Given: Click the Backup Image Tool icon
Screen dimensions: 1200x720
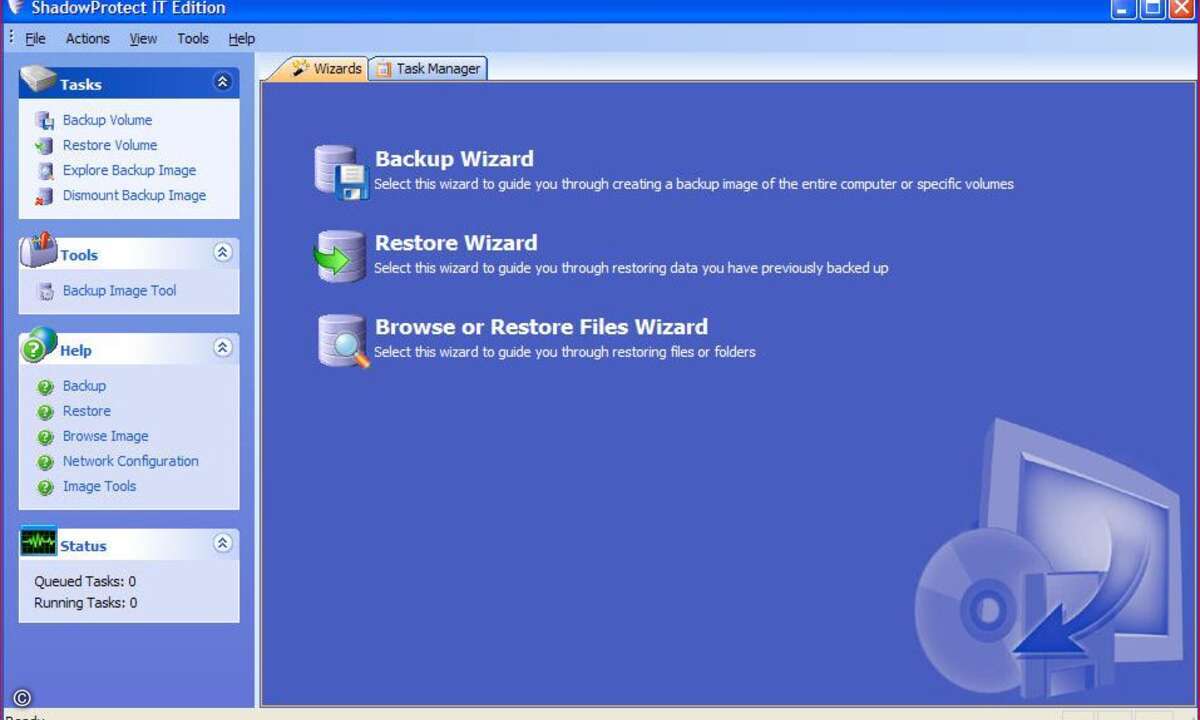Looking at the screenshot, I should tap(45, 291).
